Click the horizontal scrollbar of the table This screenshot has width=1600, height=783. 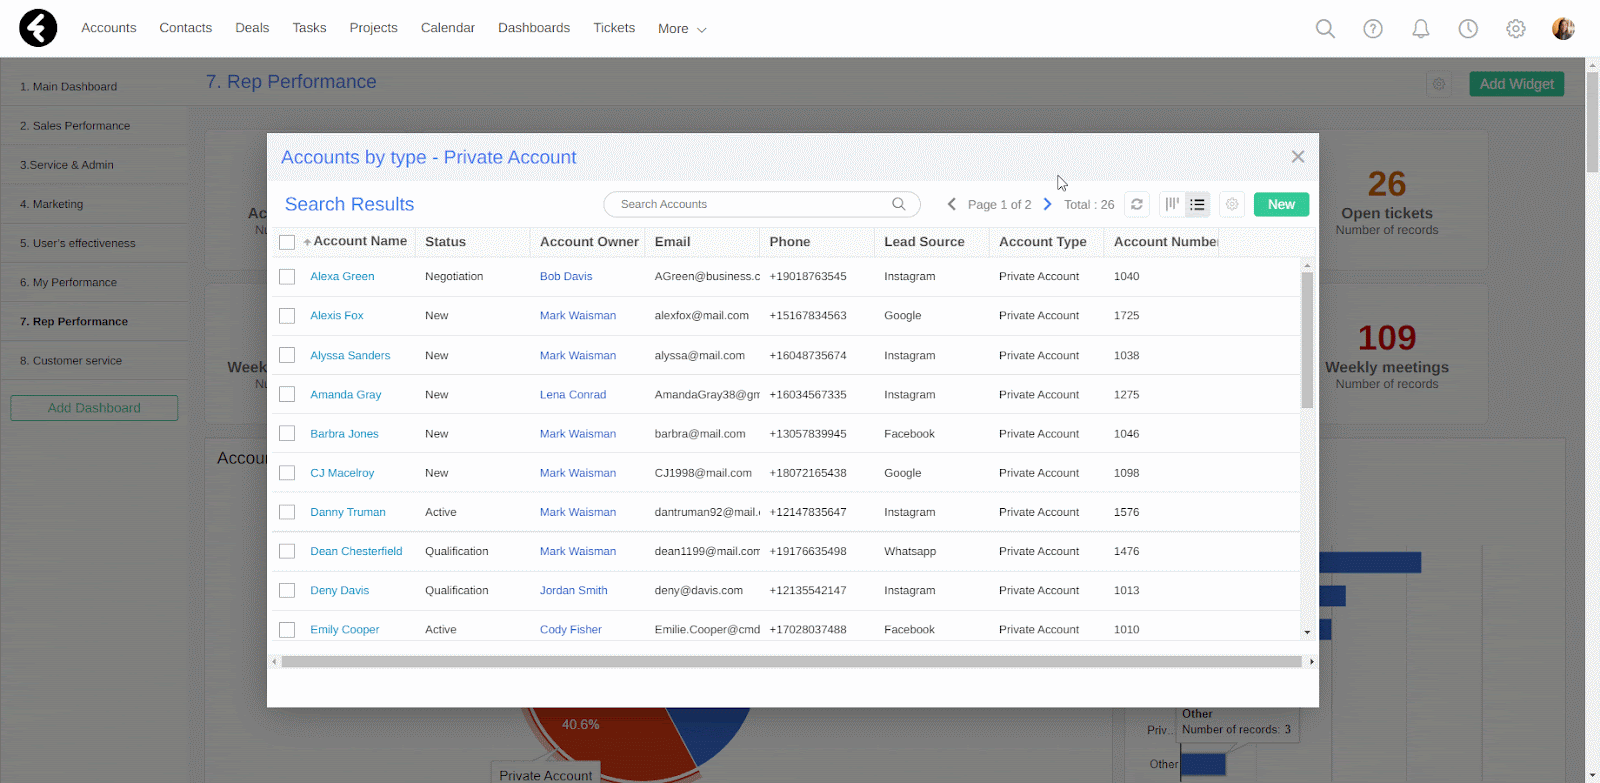791,662
